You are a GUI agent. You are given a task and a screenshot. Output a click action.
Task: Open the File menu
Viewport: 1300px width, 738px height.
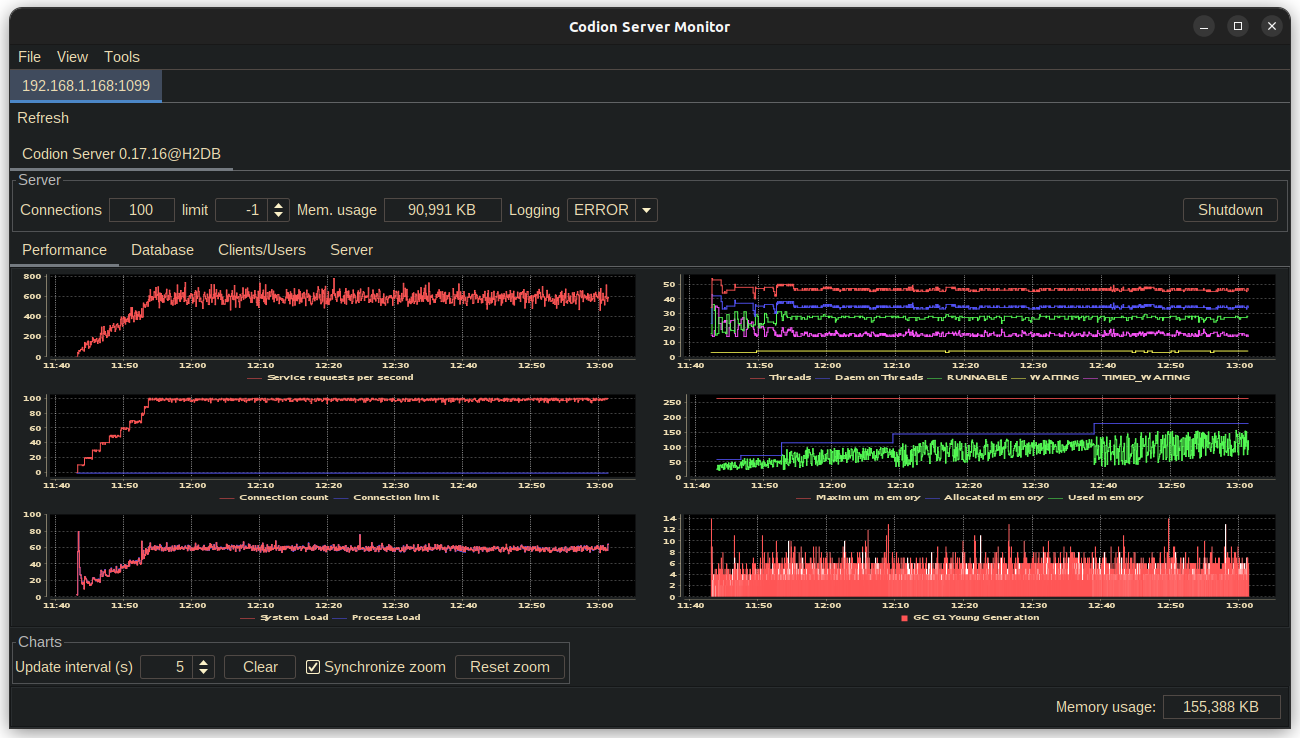(29, 57)
